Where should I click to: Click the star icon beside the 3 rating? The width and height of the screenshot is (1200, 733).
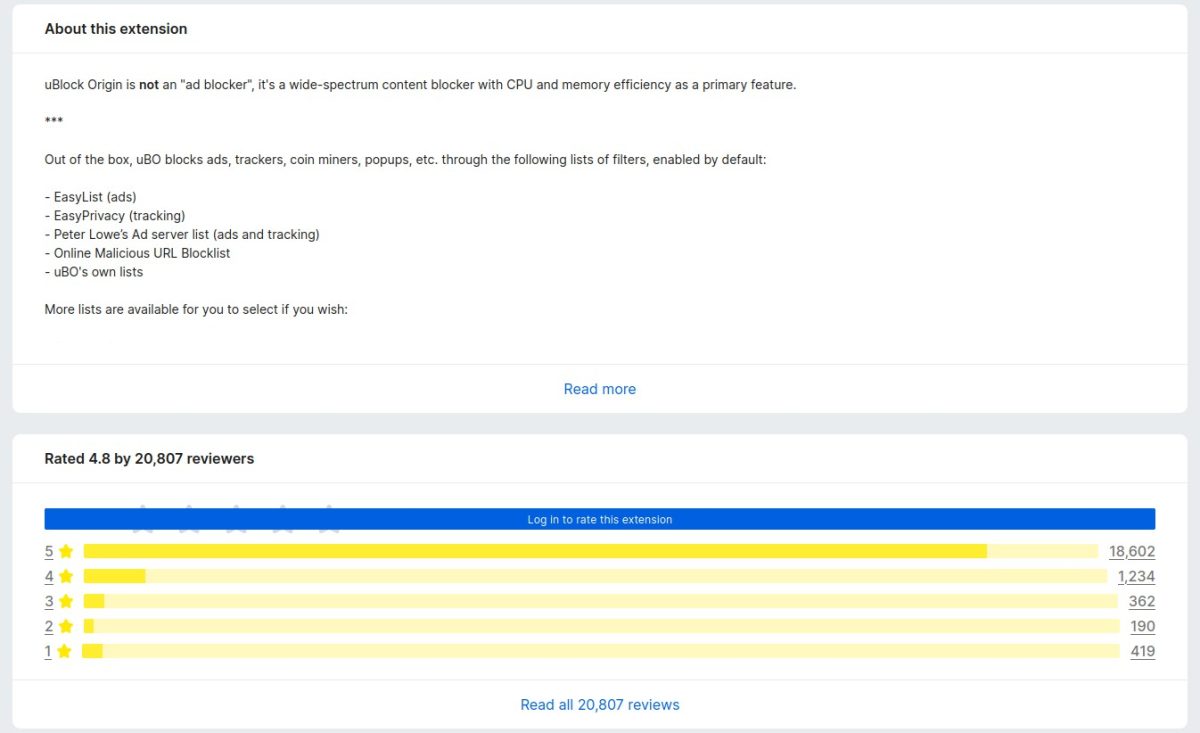click(66, 601)
